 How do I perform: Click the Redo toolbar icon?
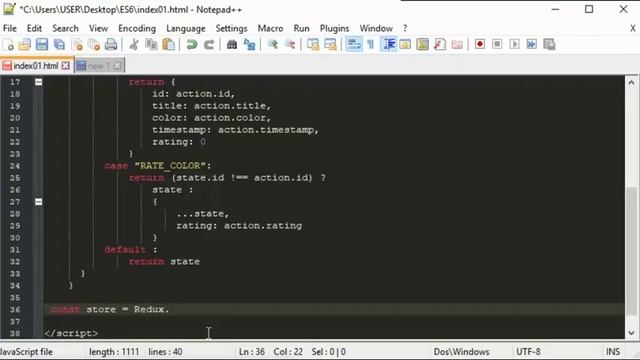click(209, 44)
